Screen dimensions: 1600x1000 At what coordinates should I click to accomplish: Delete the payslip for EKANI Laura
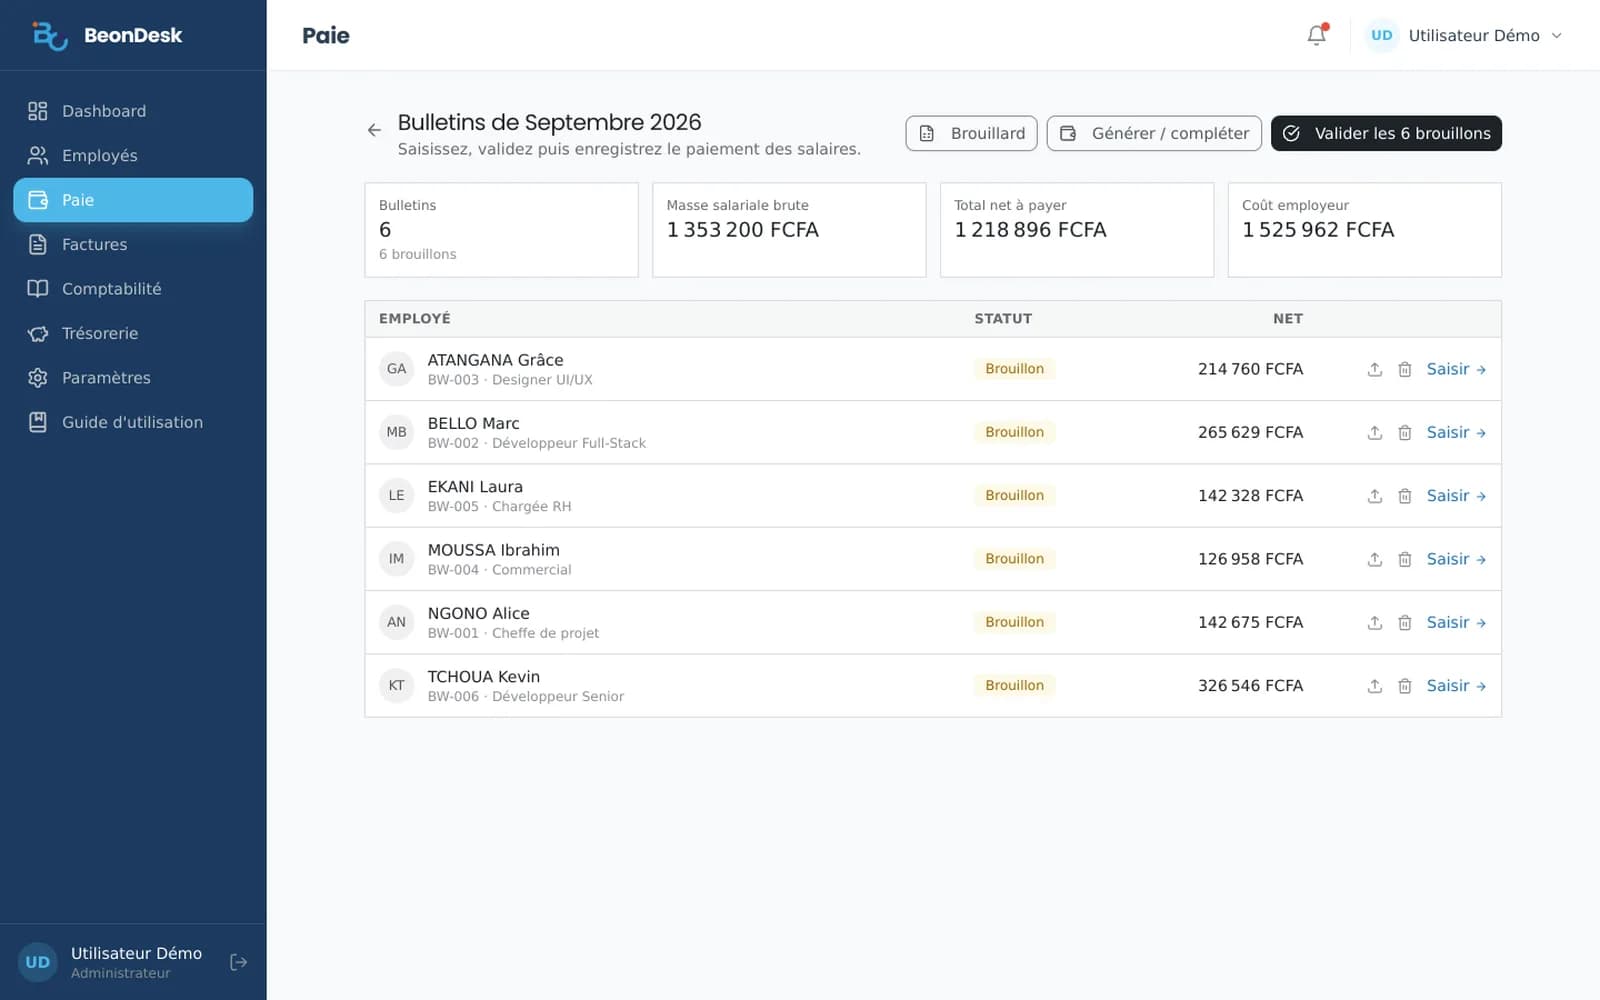tap(1405, 496)
